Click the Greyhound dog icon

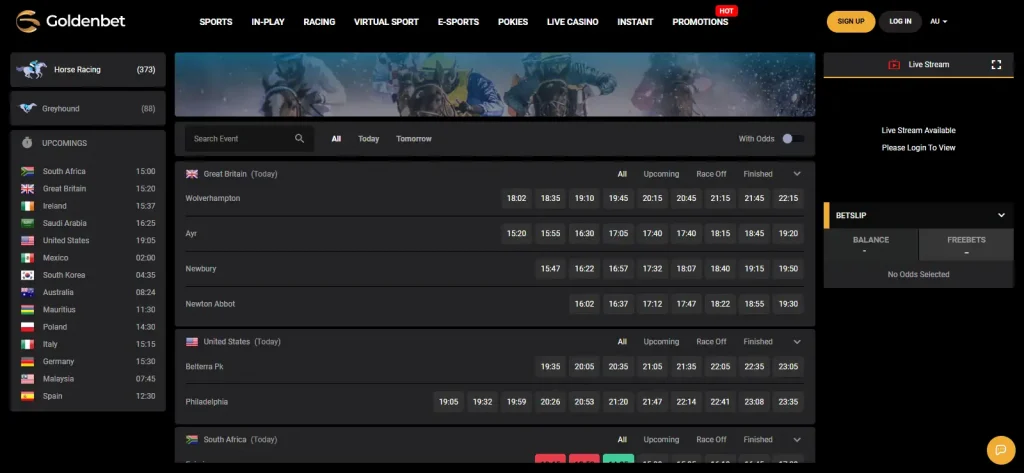[x=27, y=108]
